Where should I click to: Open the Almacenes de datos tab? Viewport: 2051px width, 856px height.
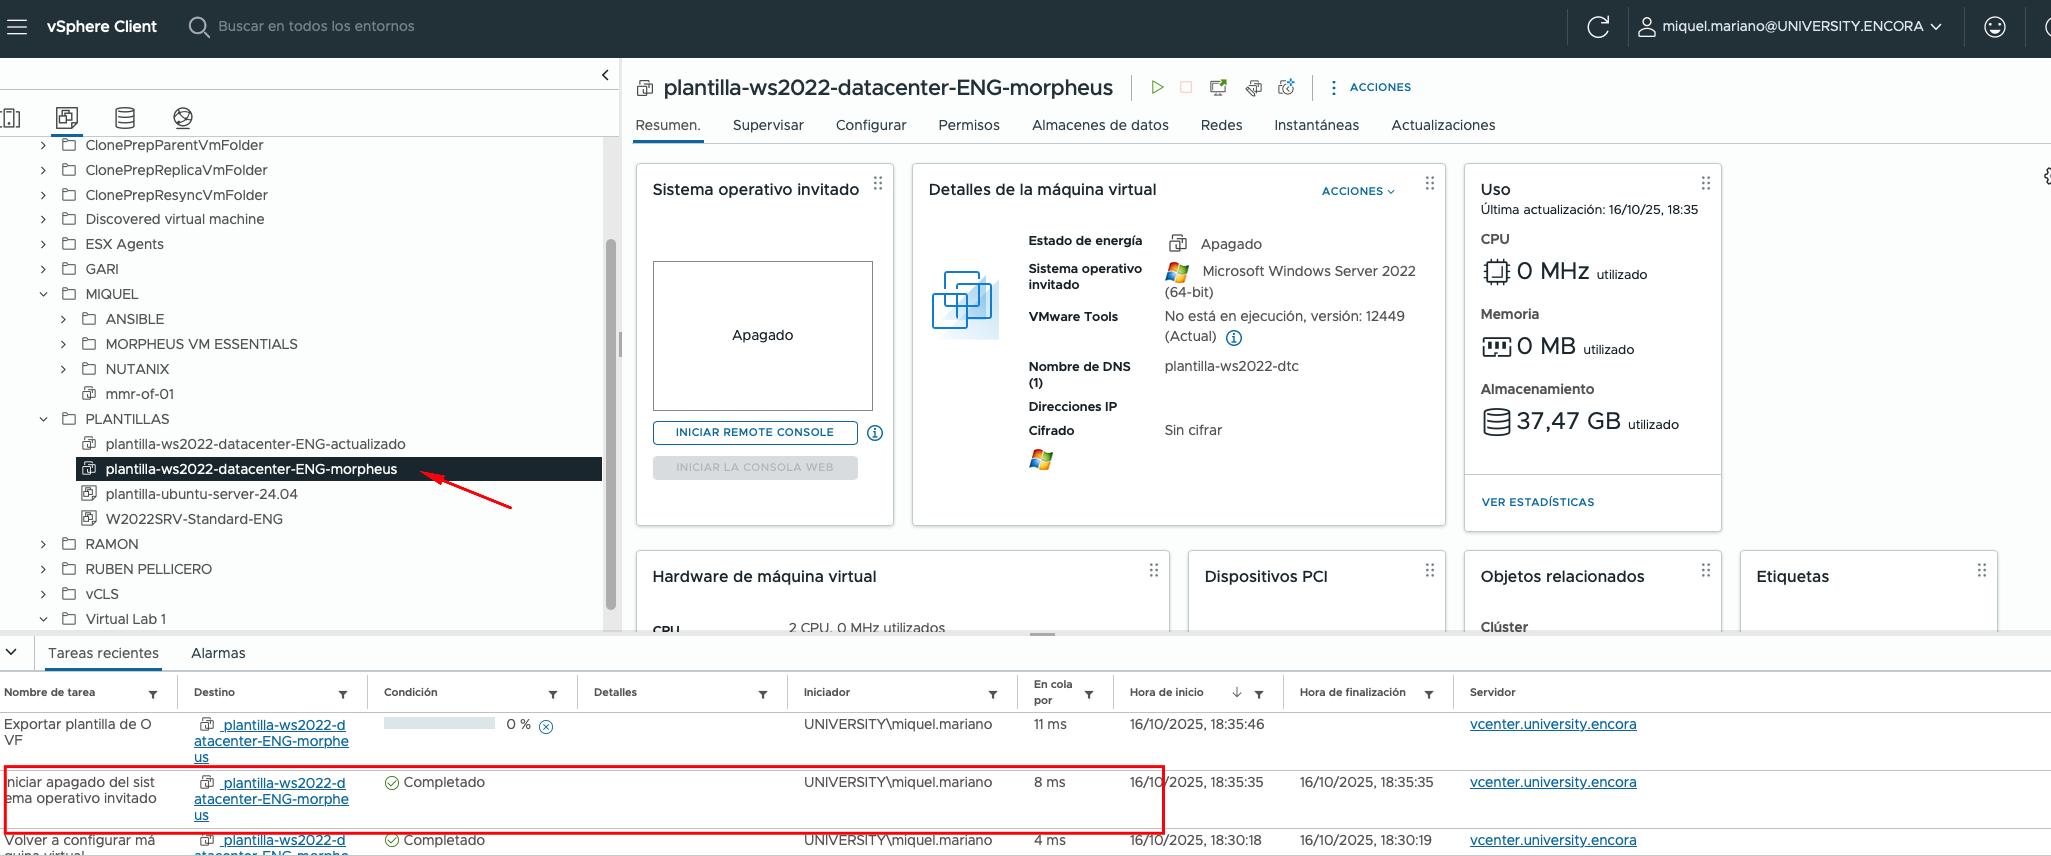click(x=1100, y=125)
